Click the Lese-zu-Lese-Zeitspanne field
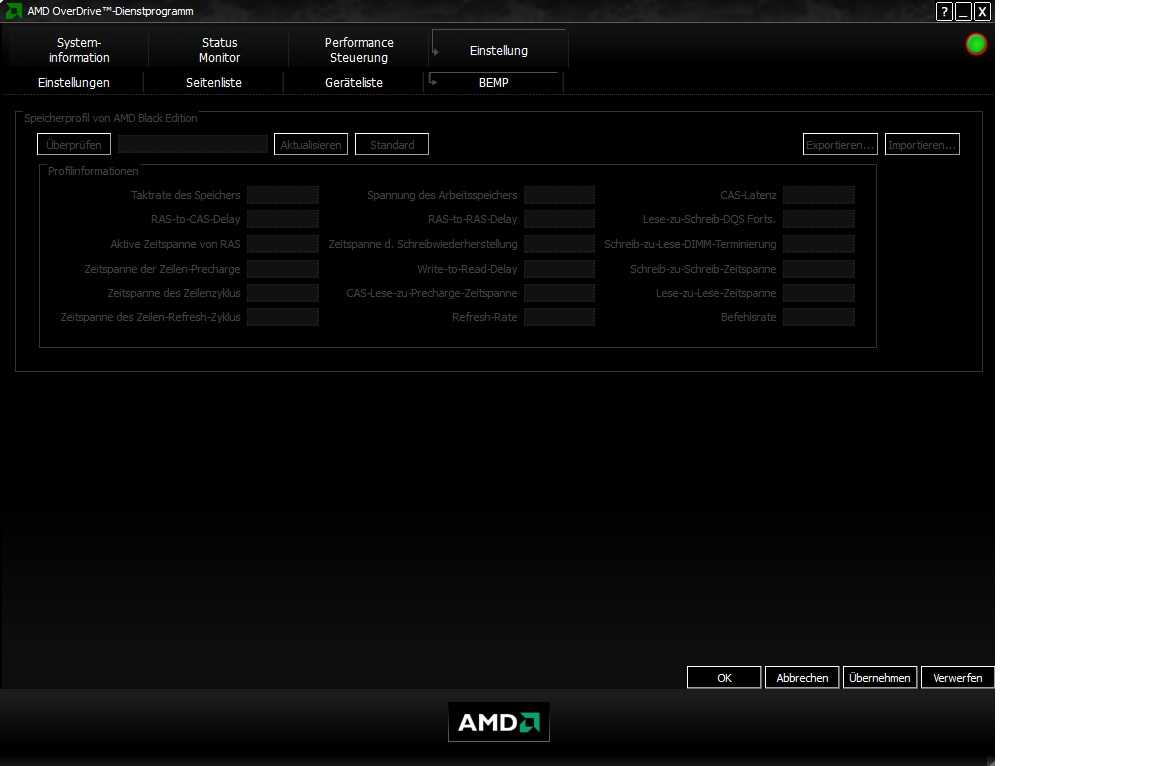Viewport: 1152px width, 766px height. [818, 293]
